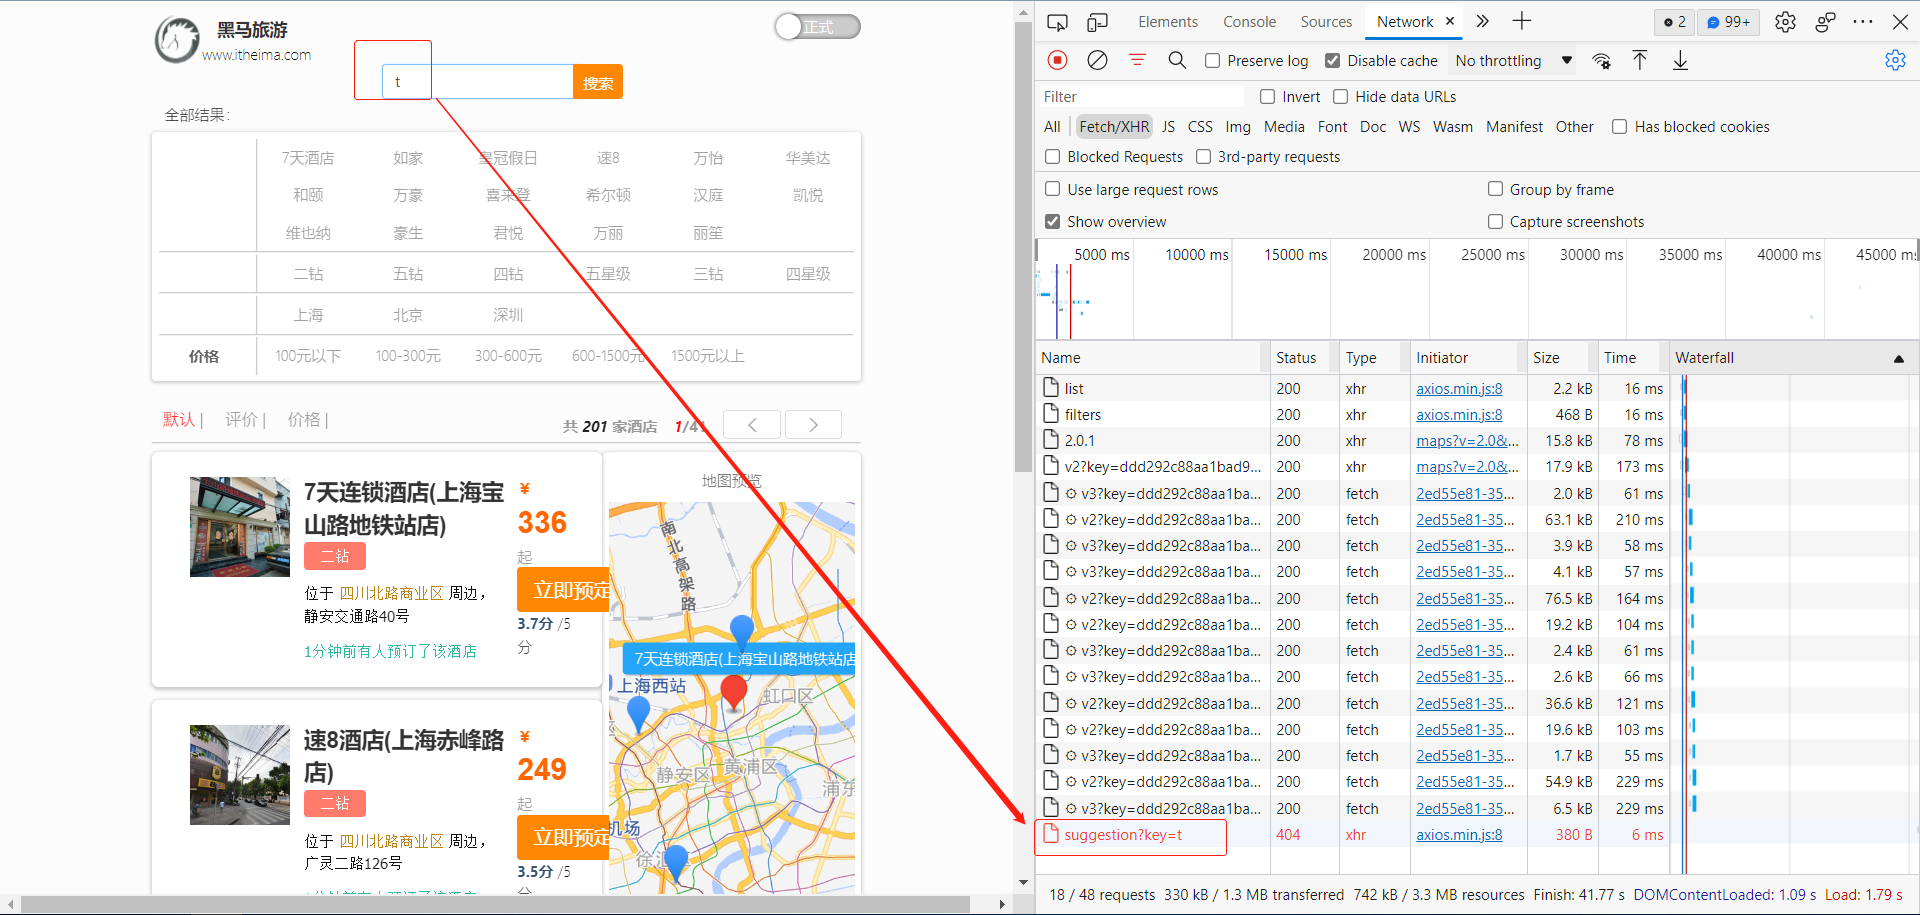Screen dimensions: 1920x915
Task: Toggle device emulation icon
Action: coord(1097,22)
